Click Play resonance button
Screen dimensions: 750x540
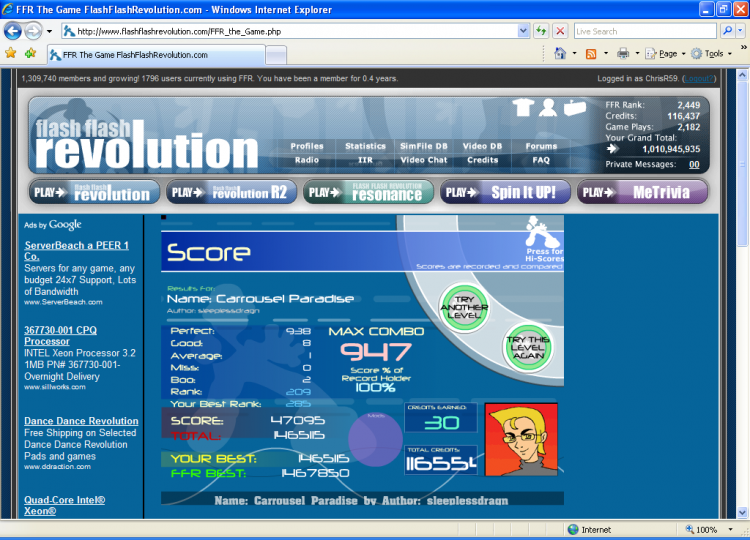pyautogui.click(x=368, y=192)
